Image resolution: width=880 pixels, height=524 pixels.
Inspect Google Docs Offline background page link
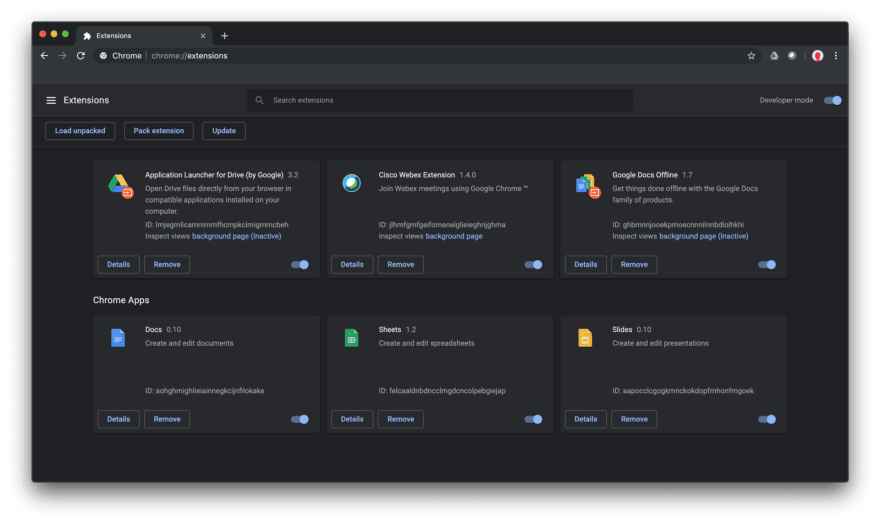704,236
